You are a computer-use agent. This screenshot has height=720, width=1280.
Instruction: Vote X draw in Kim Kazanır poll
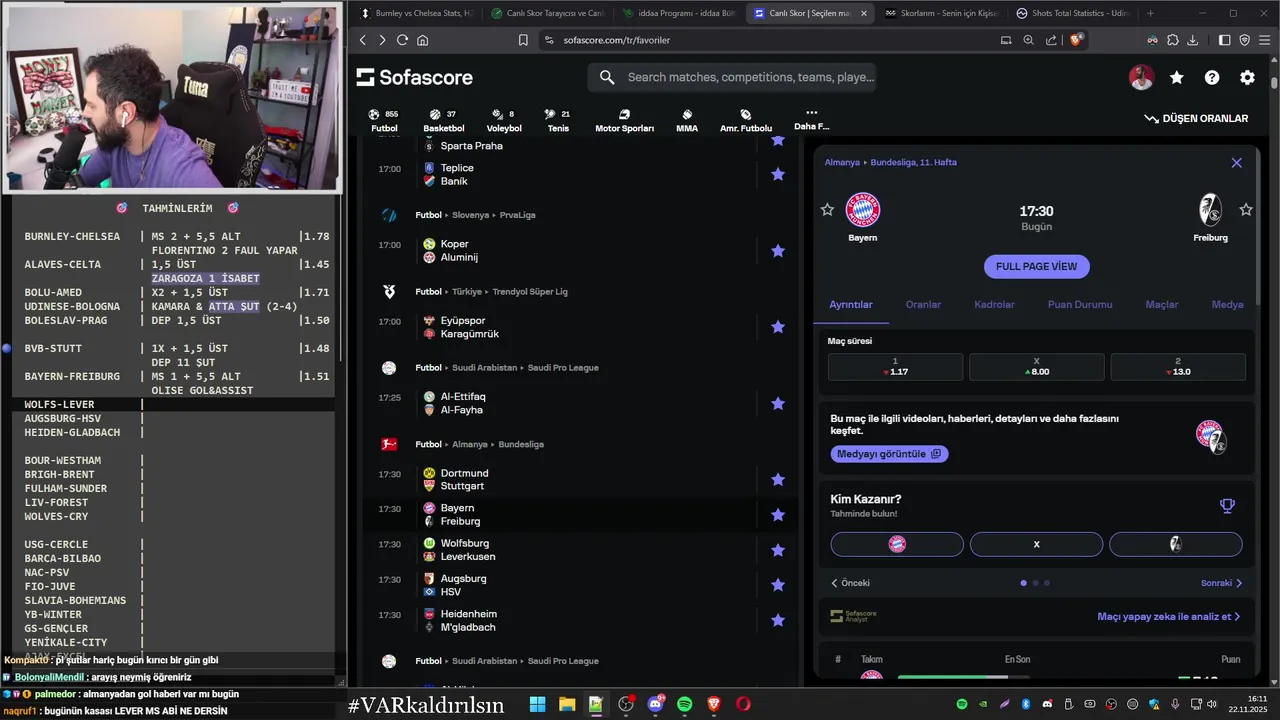1036,544
